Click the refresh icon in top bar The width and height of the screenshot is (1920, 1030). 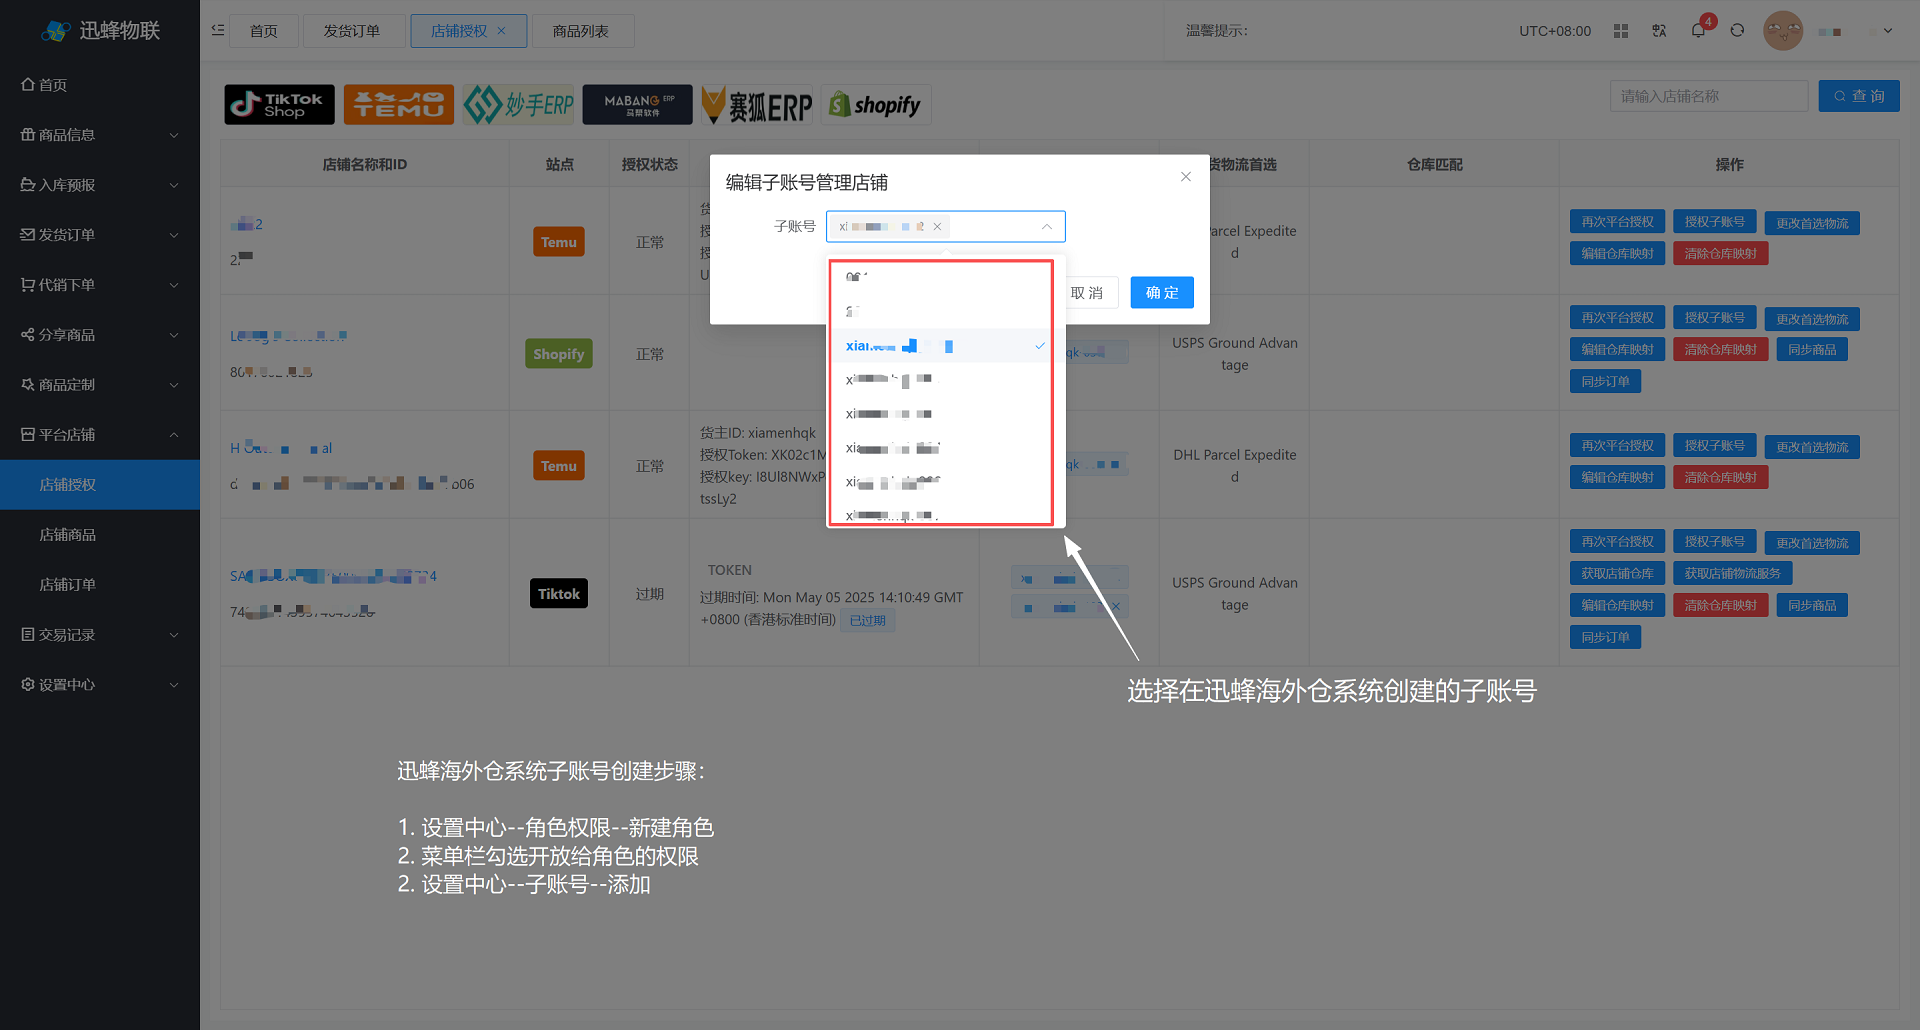[x=1737, y=31]
